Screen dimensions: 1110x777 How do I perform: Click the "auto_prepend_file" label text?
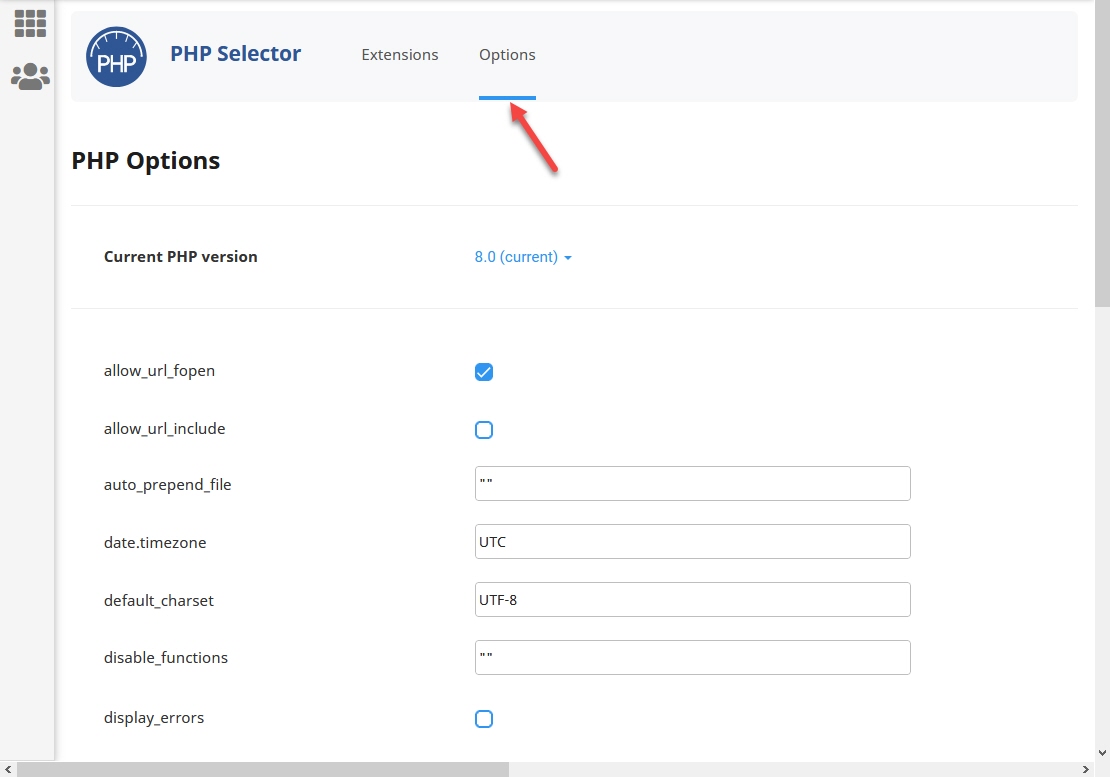pos(168,485)
